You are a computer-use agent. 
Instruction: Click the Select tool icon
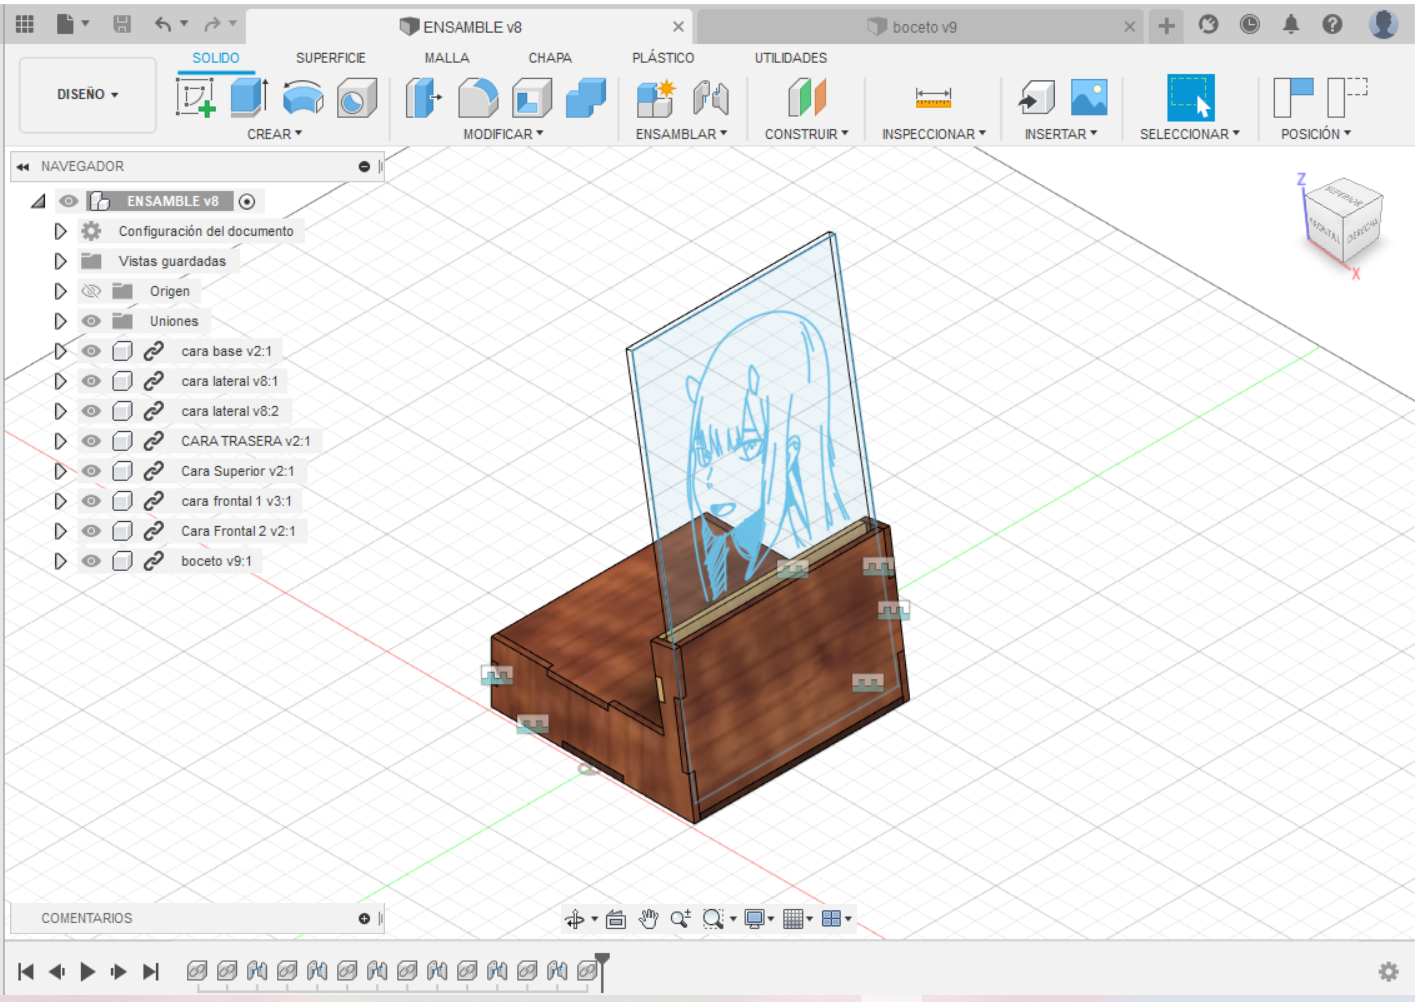(1190, 98)
